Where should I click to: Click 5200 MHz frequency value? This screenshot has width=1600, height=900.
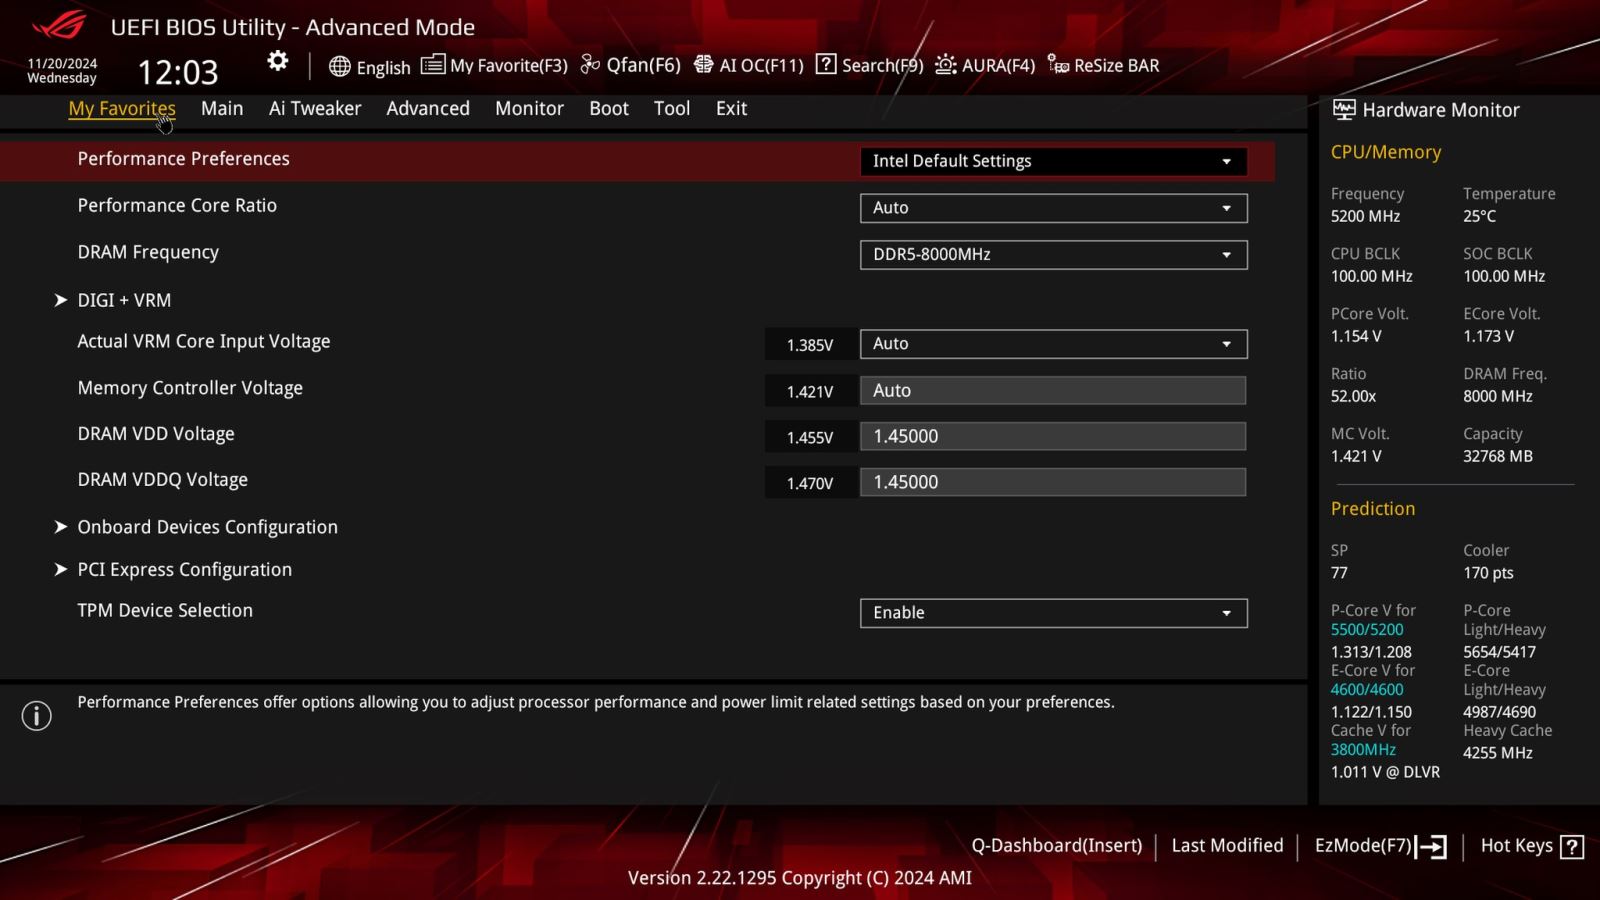1365,217
